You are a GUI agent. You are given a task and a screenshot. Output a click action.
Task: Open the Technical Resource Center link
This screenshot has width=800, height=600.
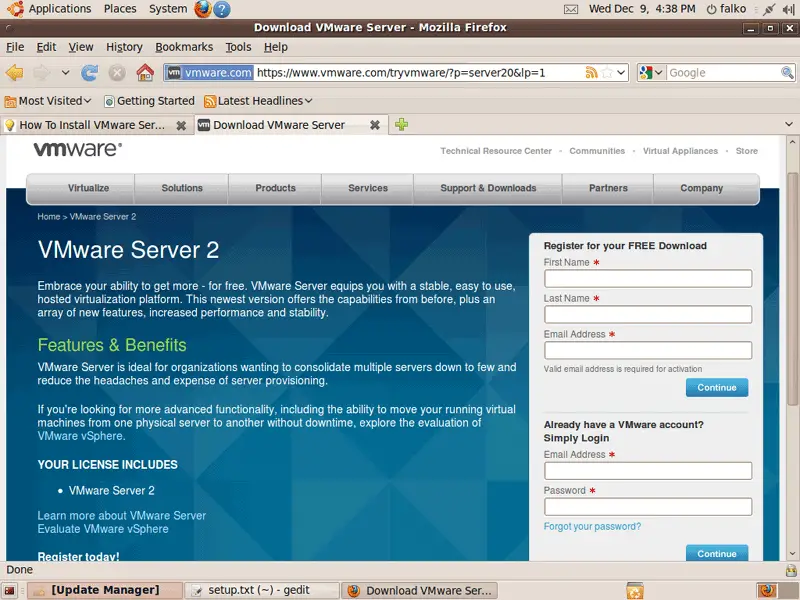[496, 151]
